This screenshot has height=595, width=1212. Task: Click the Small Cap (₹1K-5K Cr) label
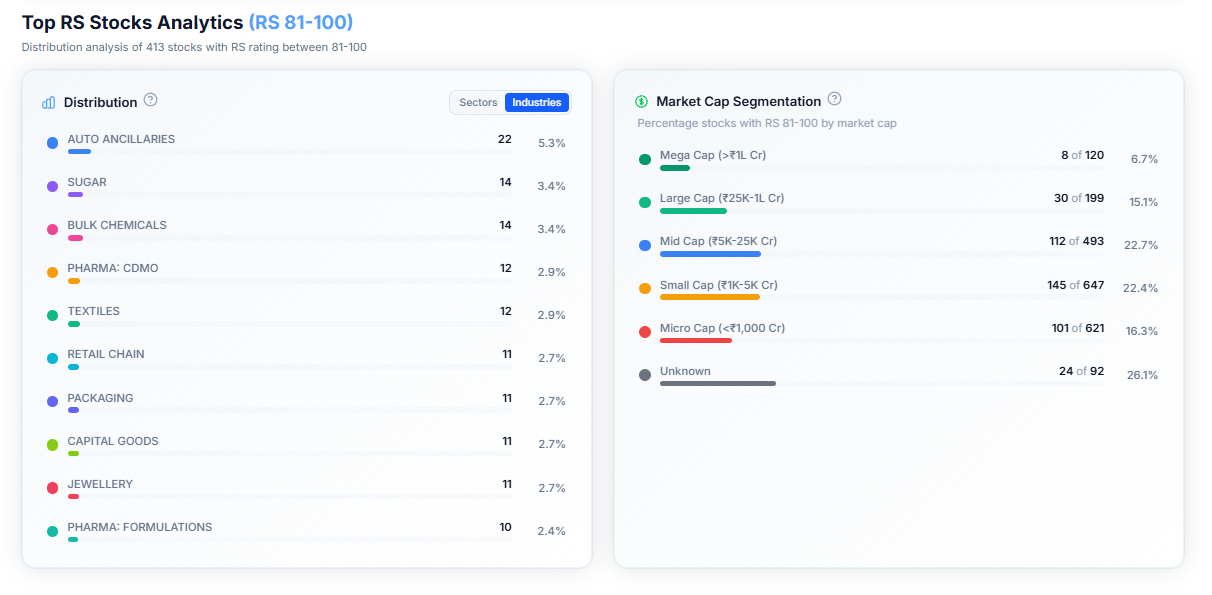[719, 285]
